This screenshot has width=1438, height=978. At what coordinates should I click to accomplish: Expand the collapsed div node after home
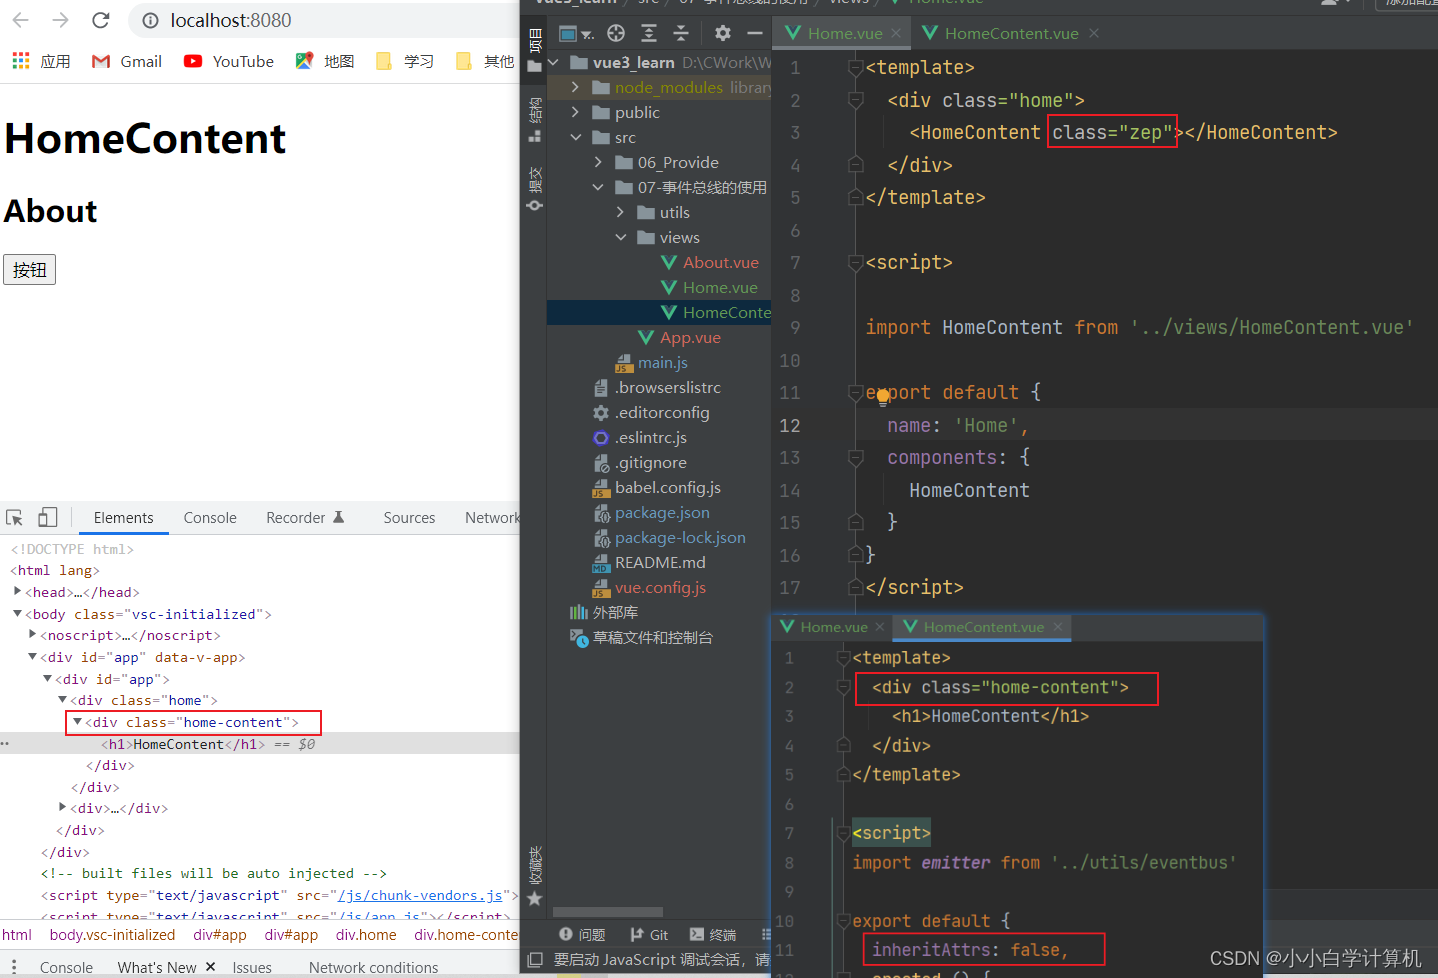pos(62,807)
